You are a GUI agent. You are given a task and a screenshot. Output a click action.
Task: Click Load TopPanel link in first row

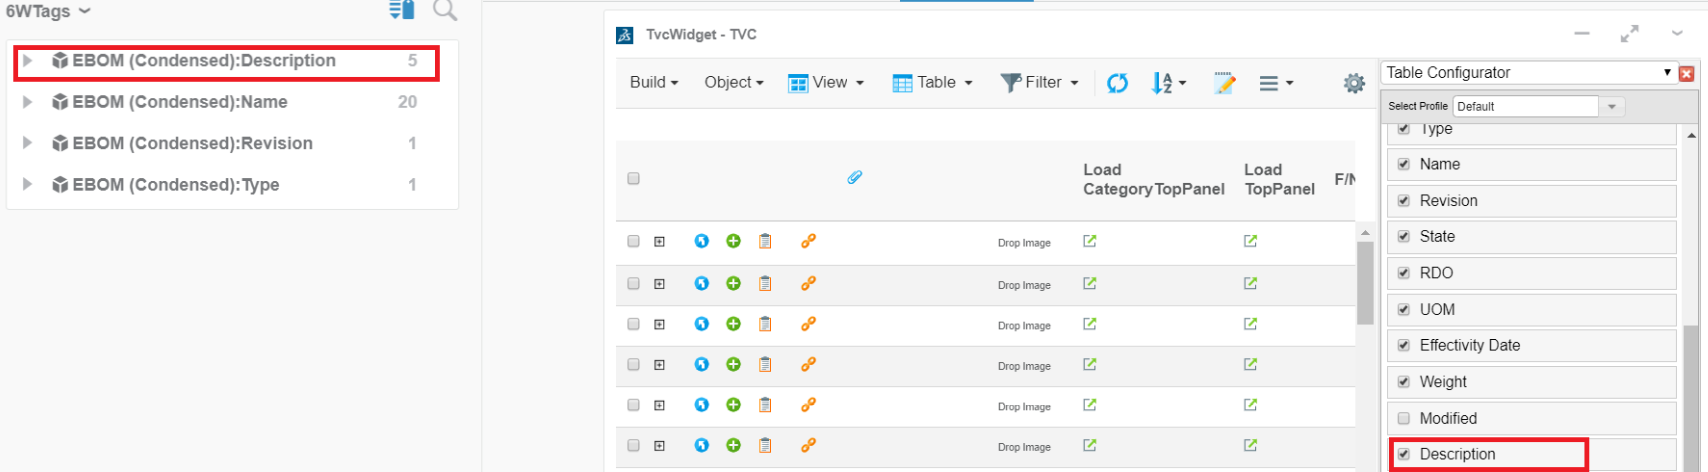pyautogui.click(x=1250, y=241)
